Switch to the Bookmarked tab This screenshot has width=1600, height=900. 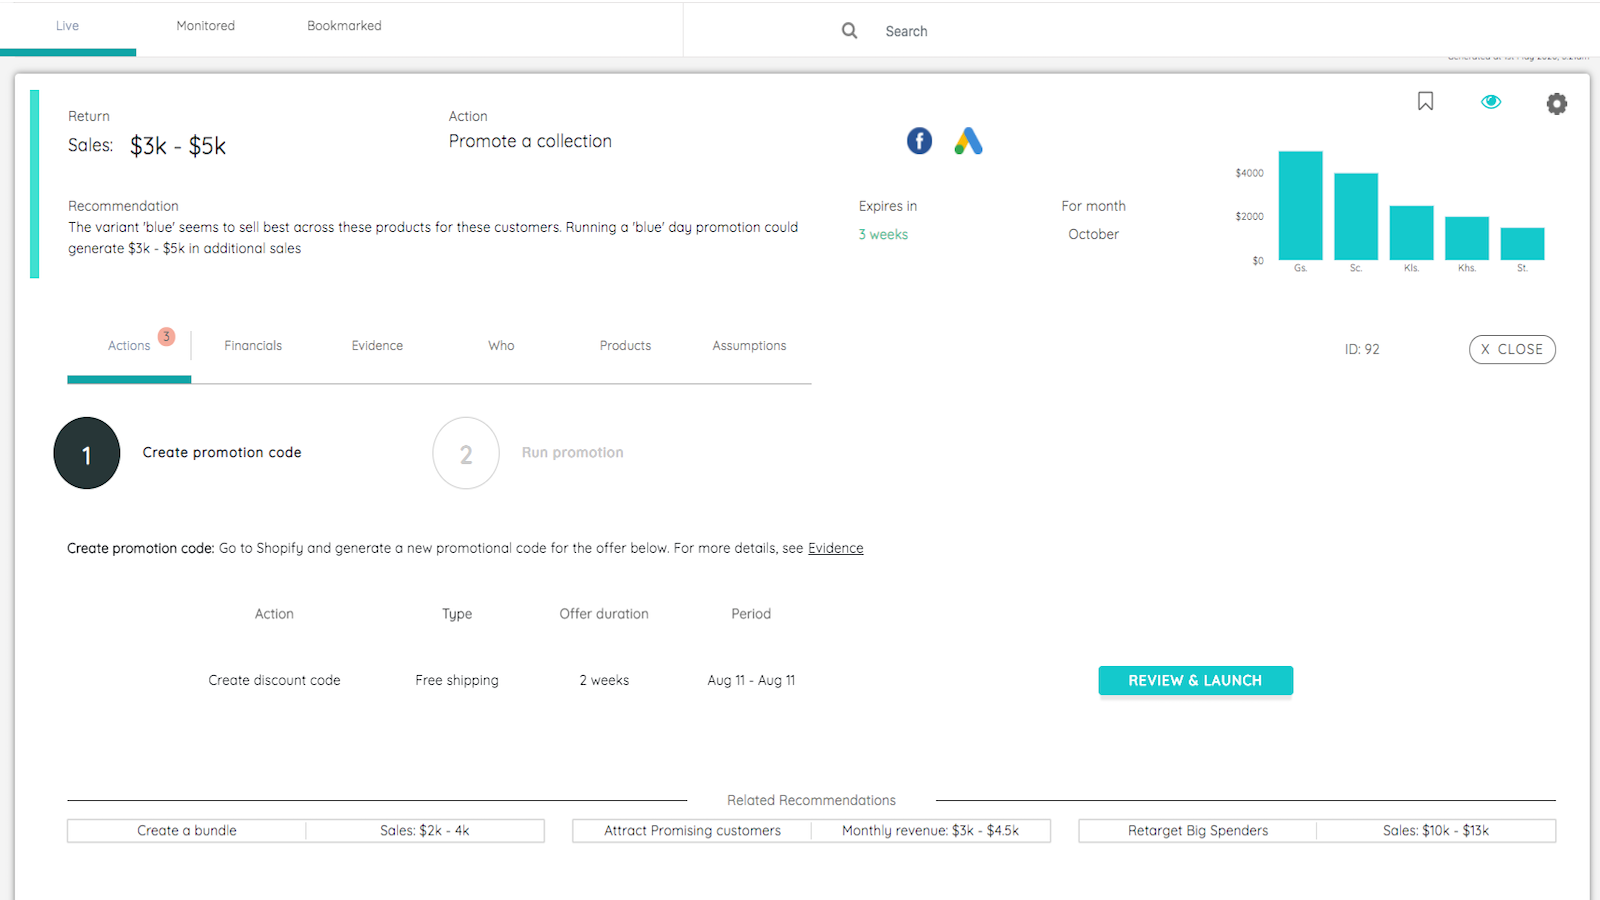pos(344,26)
